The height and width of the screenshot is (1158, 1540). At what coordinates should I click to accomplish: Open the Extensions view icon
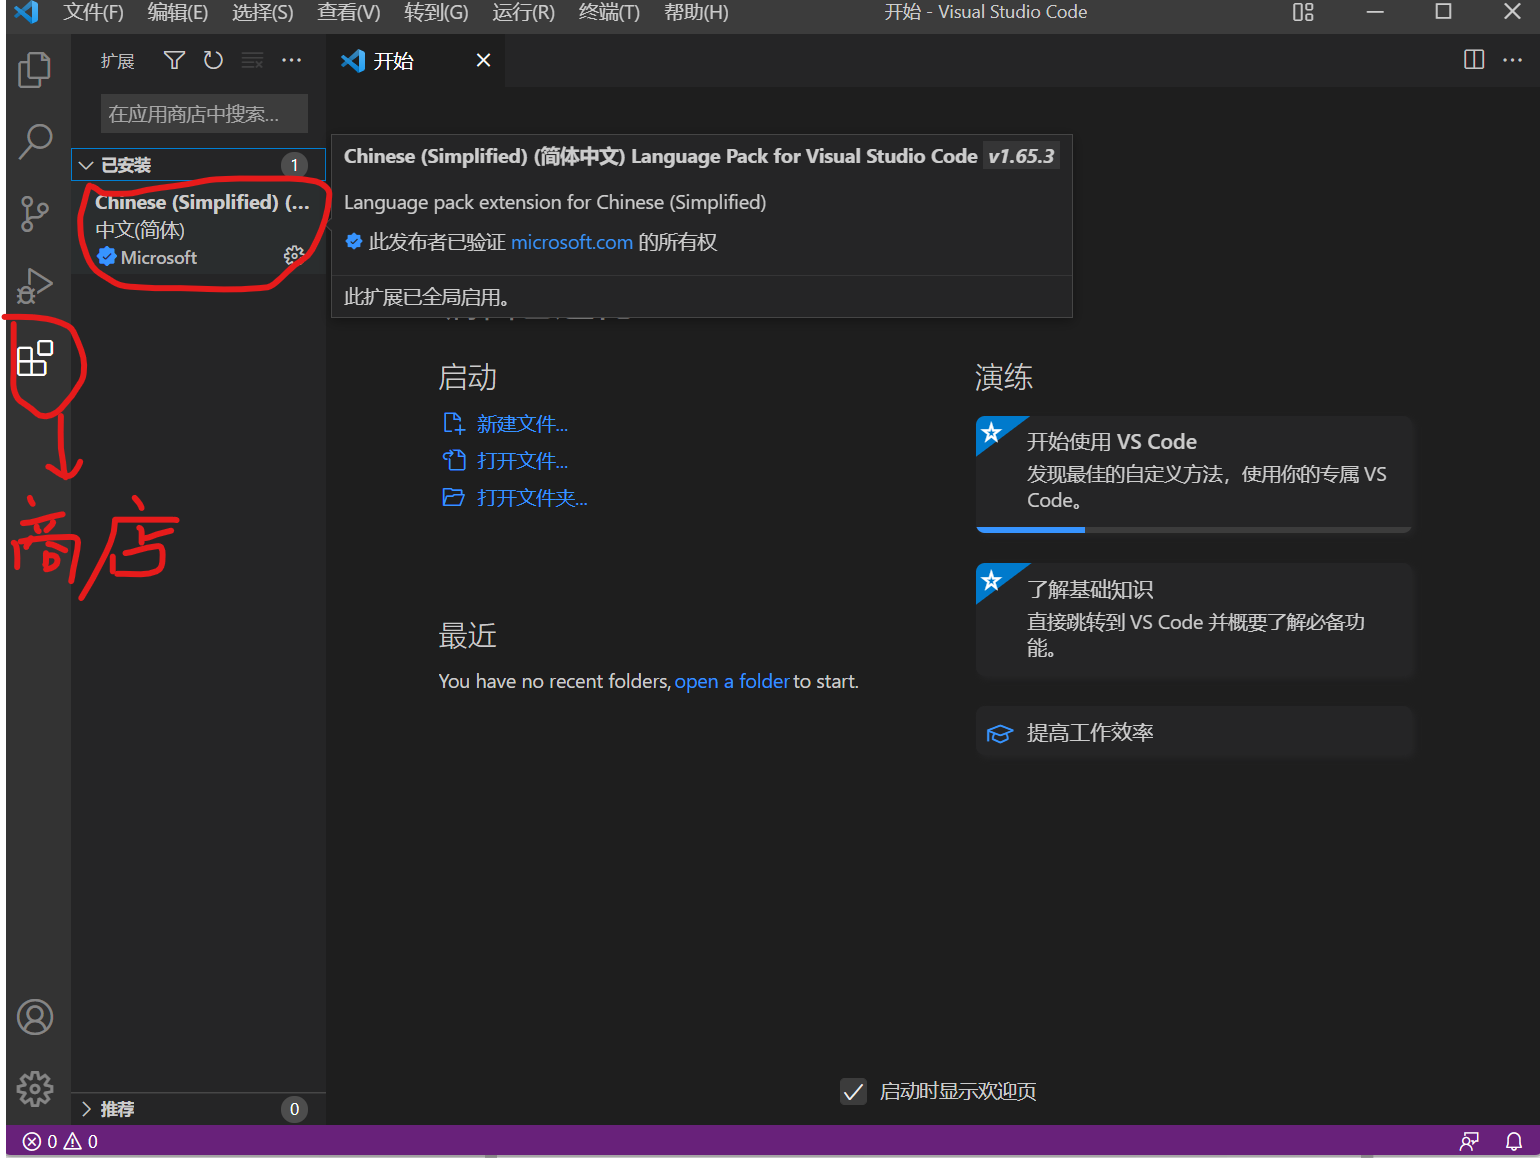coord(35,358)
